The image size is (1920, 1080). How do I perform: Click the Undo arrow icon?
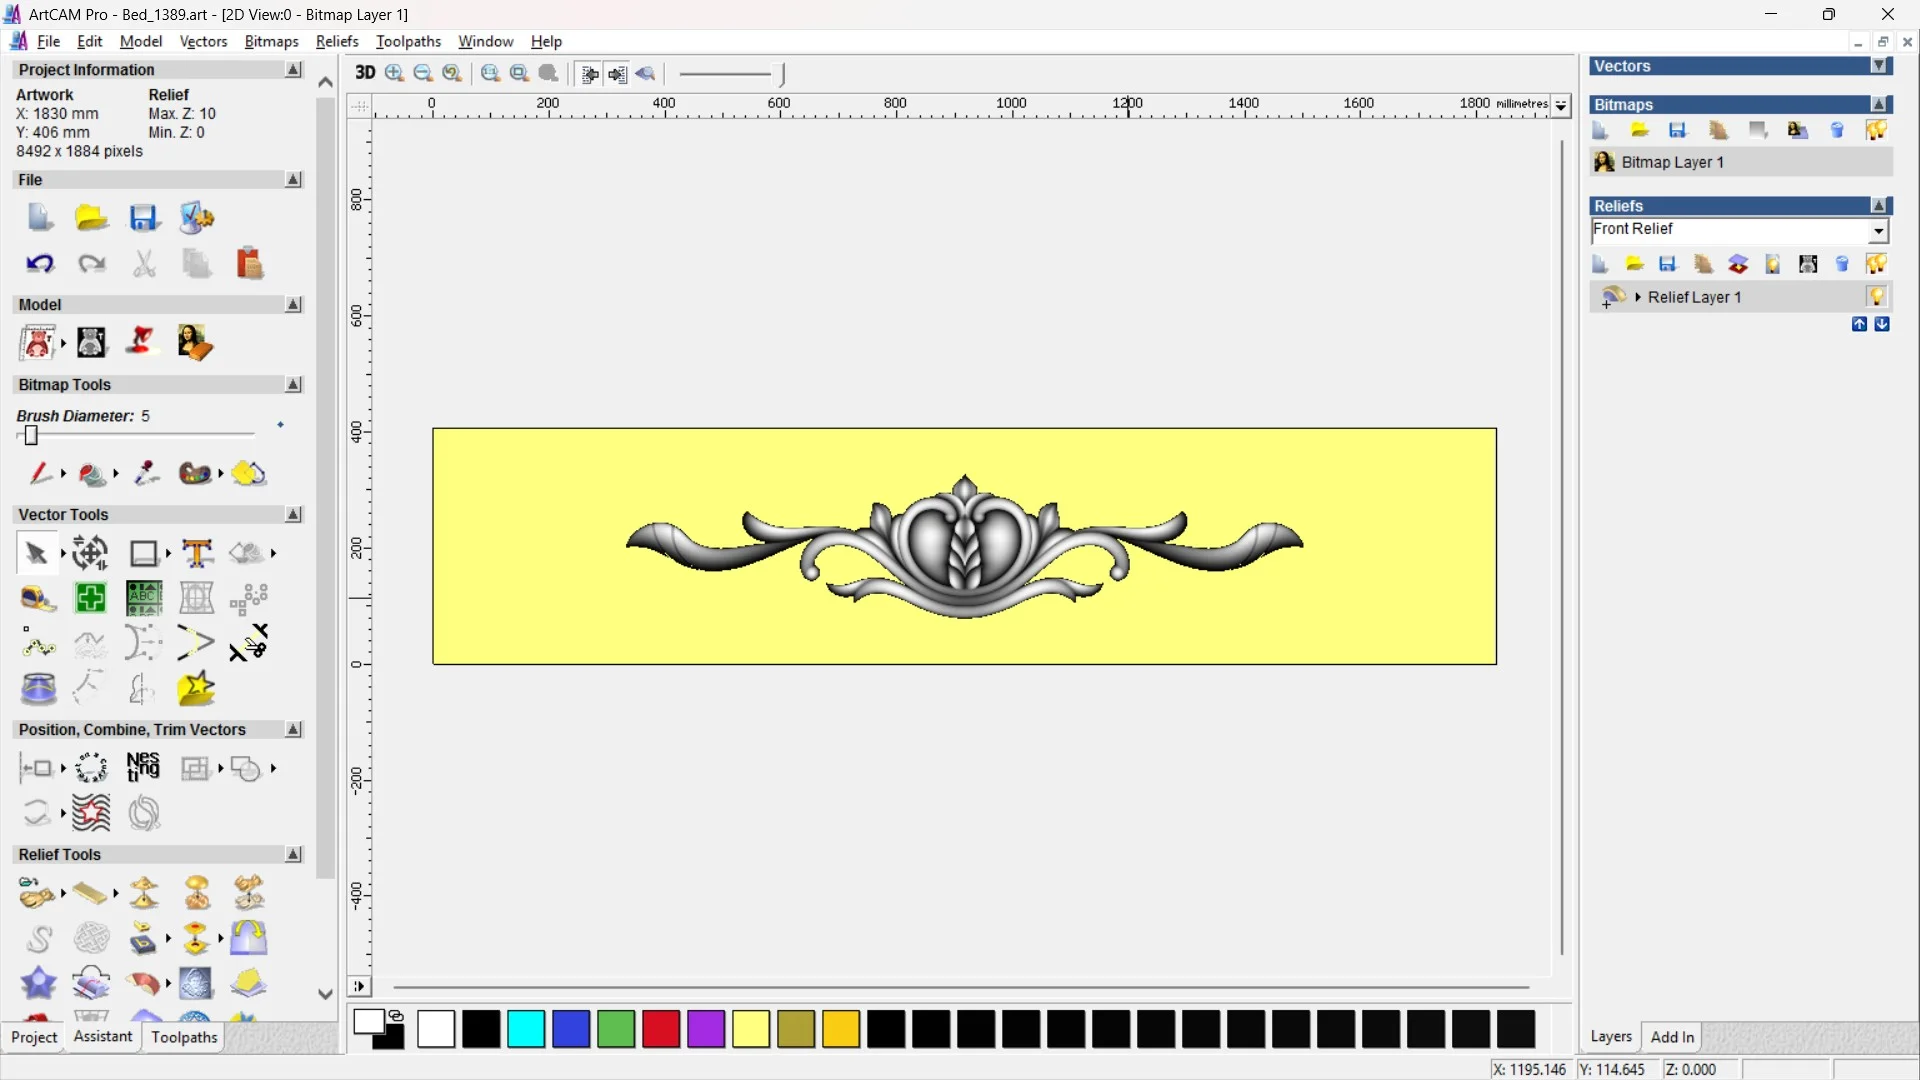coord(40,264)
